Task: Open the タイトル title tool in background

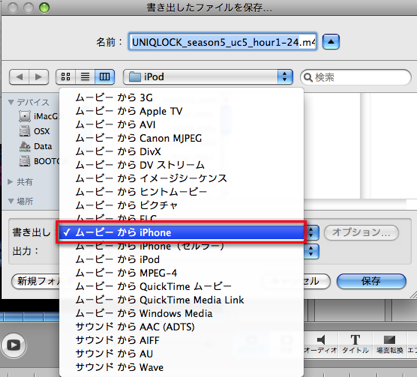Action: 355,344
